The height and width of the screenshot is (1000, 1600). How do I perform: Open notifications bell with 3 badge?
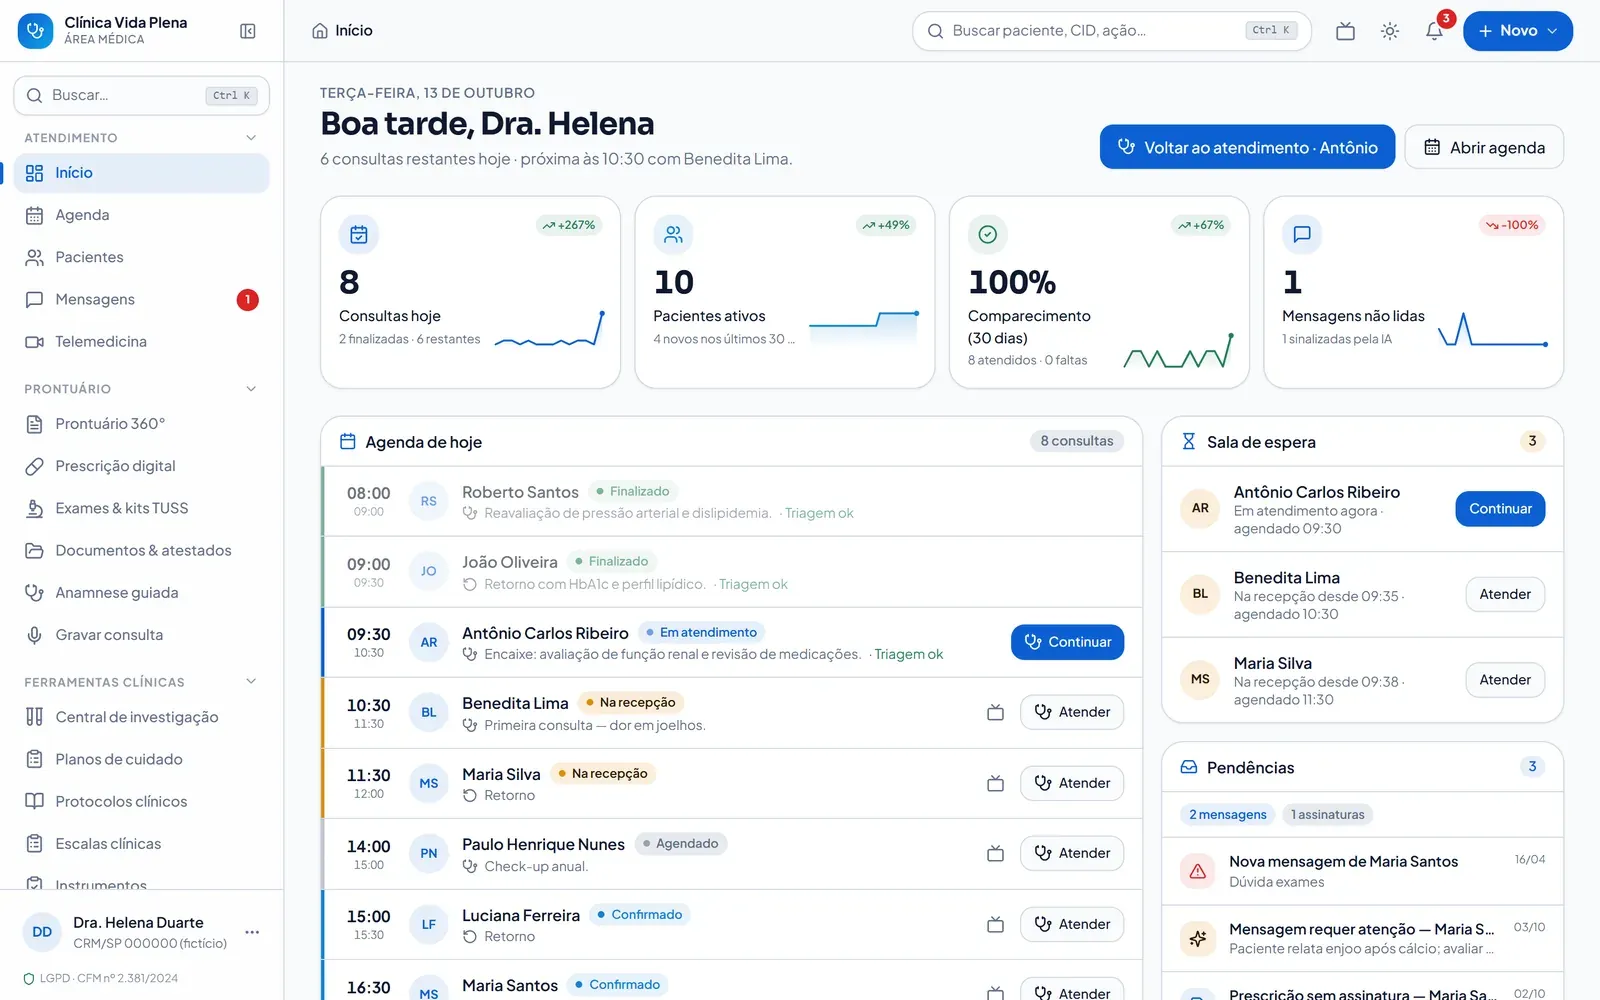click(1434, 31)
